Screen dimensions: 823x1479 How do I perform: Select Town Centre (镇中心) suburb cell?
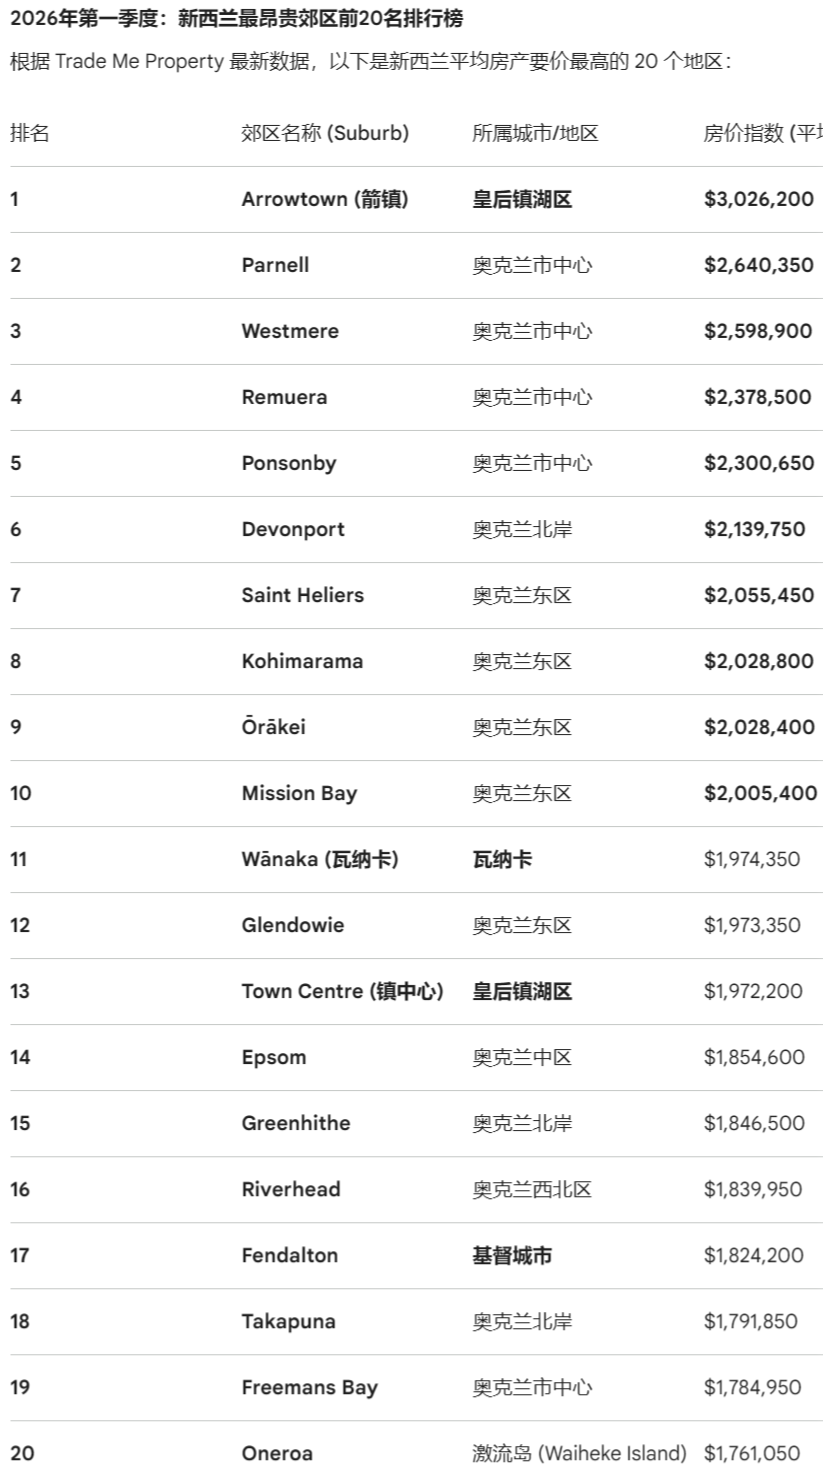342,991
